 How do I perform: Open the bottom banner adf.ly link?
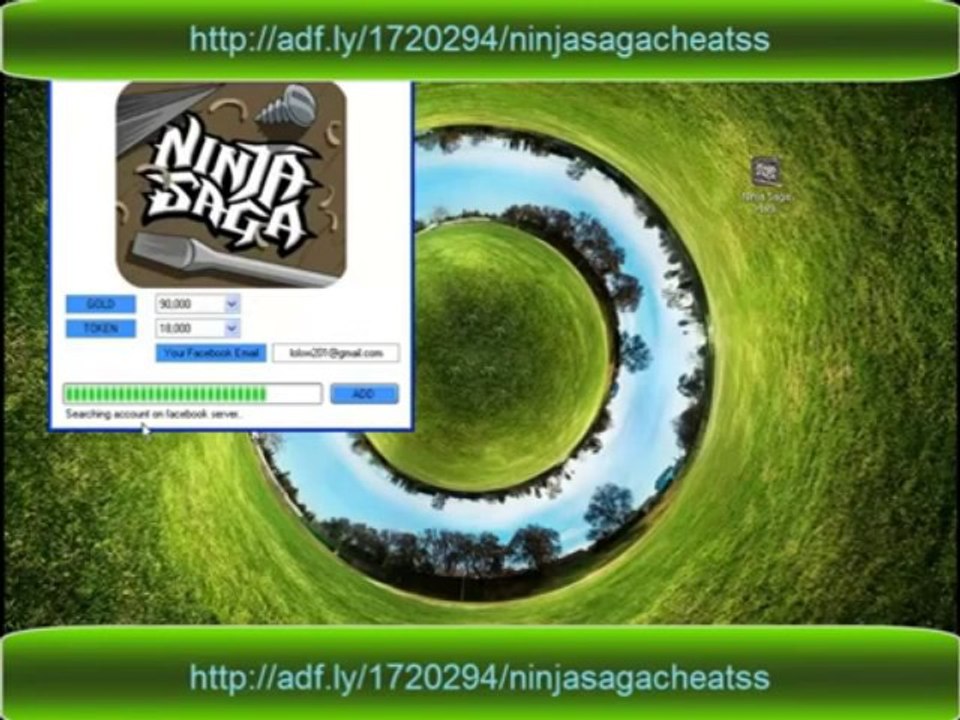click(479, 678)
